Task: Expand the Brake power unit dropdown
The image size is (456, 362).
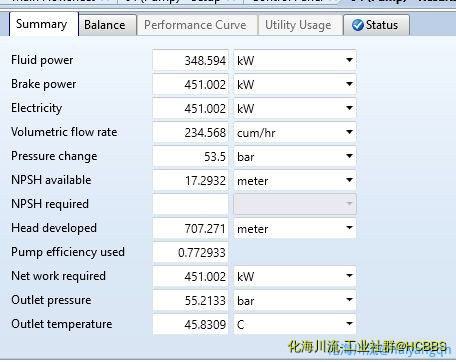Action: click(x=349, y=84)
